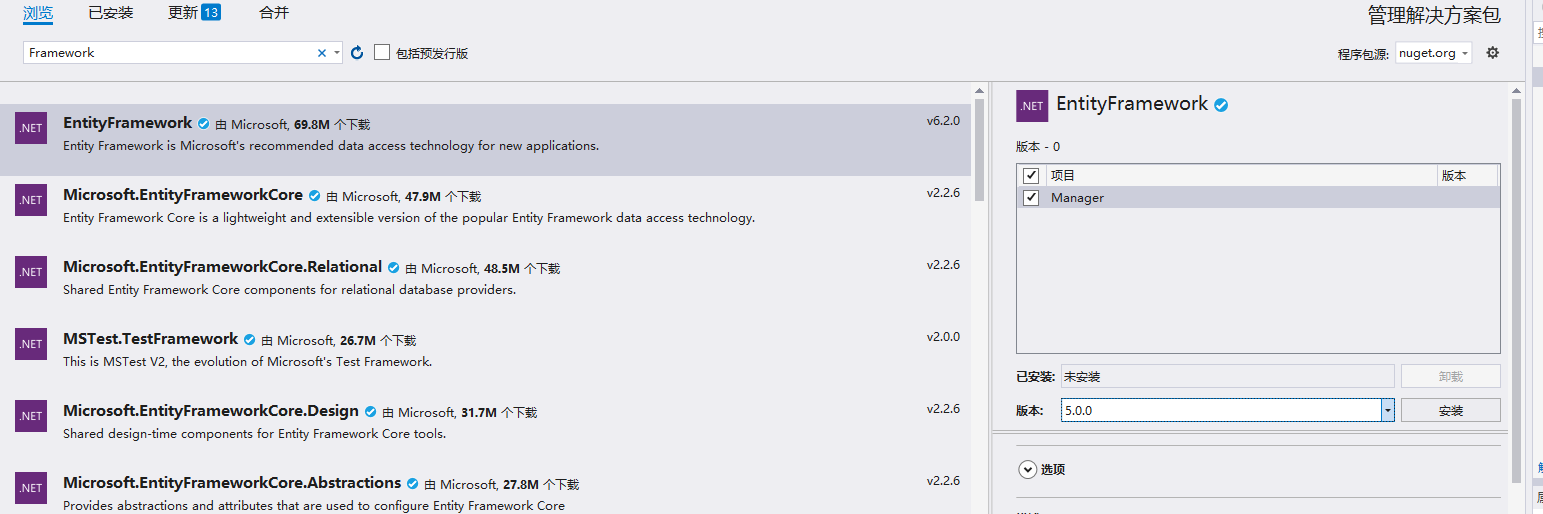The image size is (1543, 514).
Task: Expand the 选项 section
Action: click(1027, 469)
